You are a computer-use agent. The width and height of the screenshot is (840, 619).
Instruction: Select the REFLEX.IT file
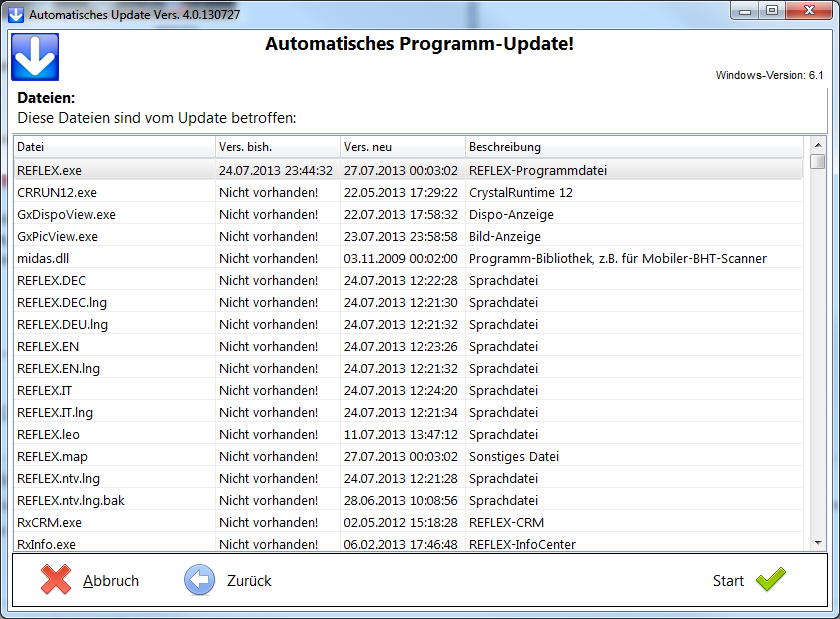coord(408,390)
